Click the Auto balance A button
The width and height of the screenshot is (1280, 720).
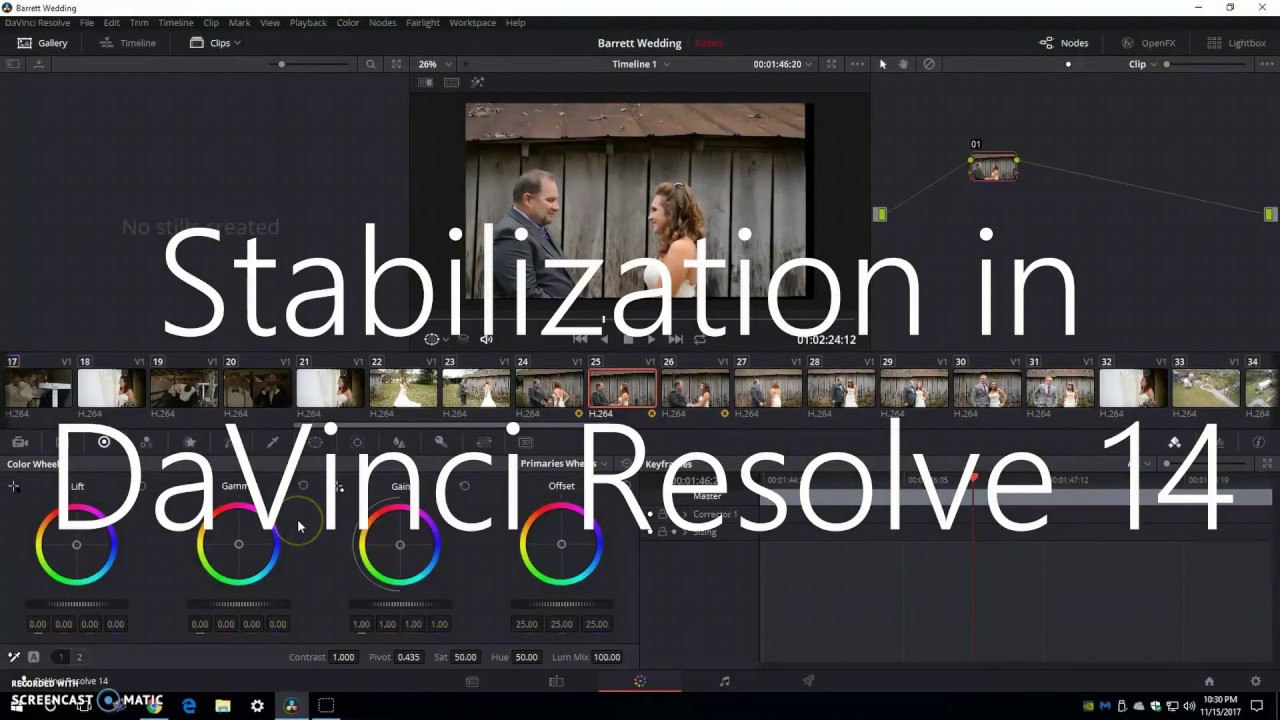point(33,657)
